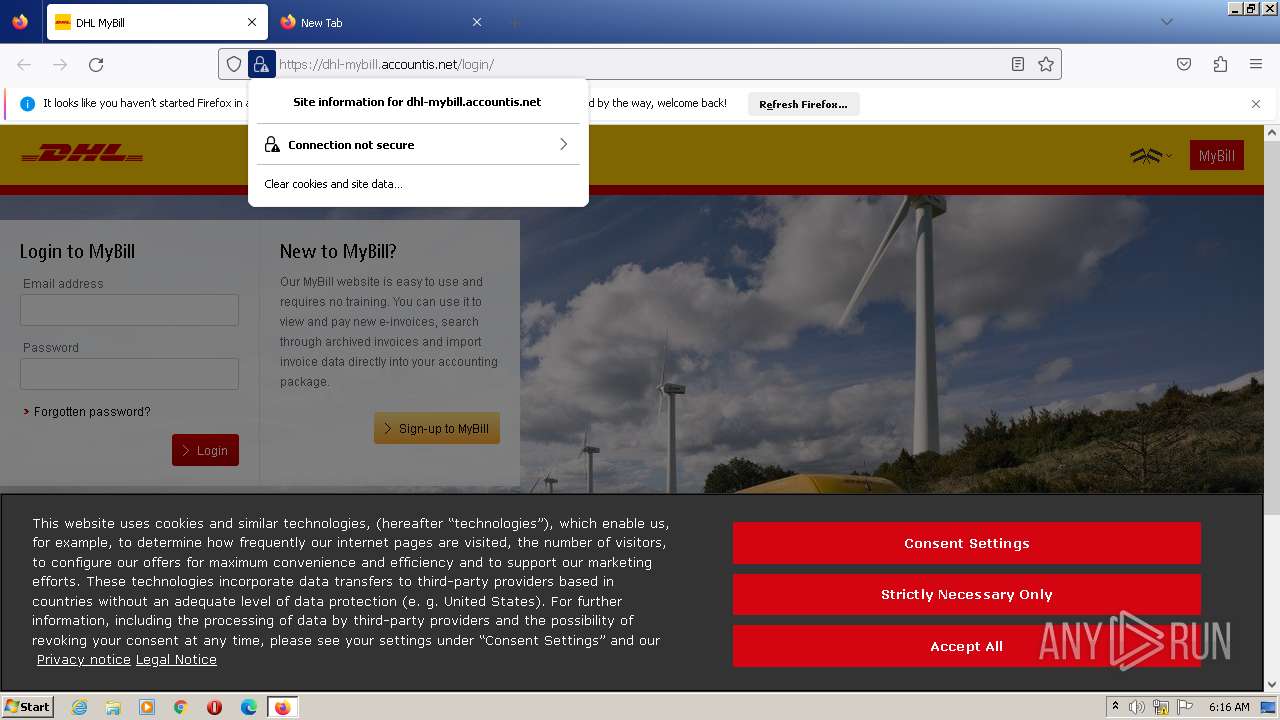
Task: Choose Strictly Necessary Only cookies
Action: click(967, 594)
